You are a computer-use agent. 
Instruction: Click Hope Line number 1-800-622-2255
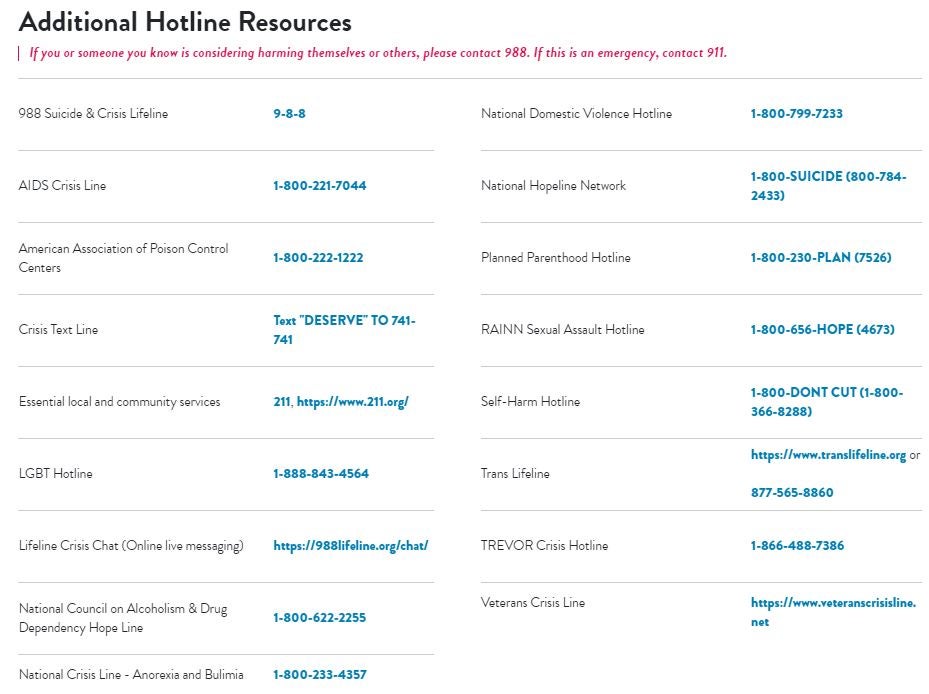(x=319, y=618)
